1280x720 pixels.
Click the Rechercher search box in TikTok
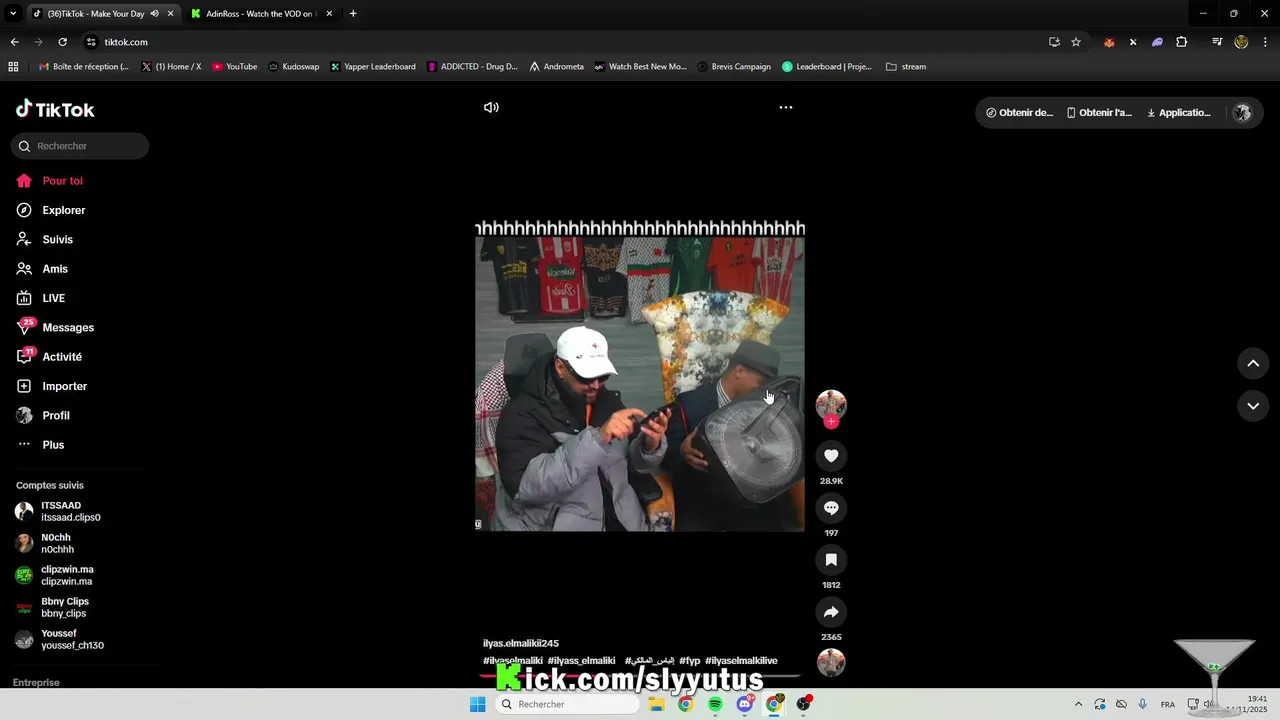[80, 146]
